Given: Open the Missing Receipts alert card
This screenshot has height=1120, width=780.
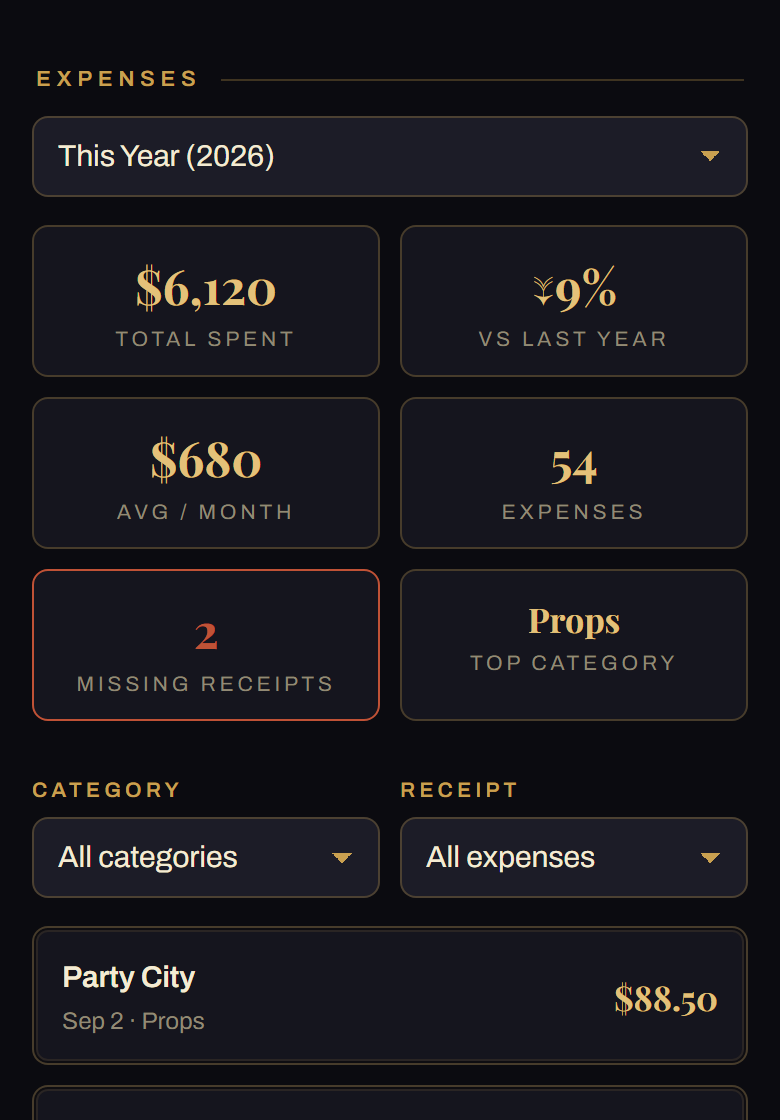Looking at the screenshot, I should 206,645.
